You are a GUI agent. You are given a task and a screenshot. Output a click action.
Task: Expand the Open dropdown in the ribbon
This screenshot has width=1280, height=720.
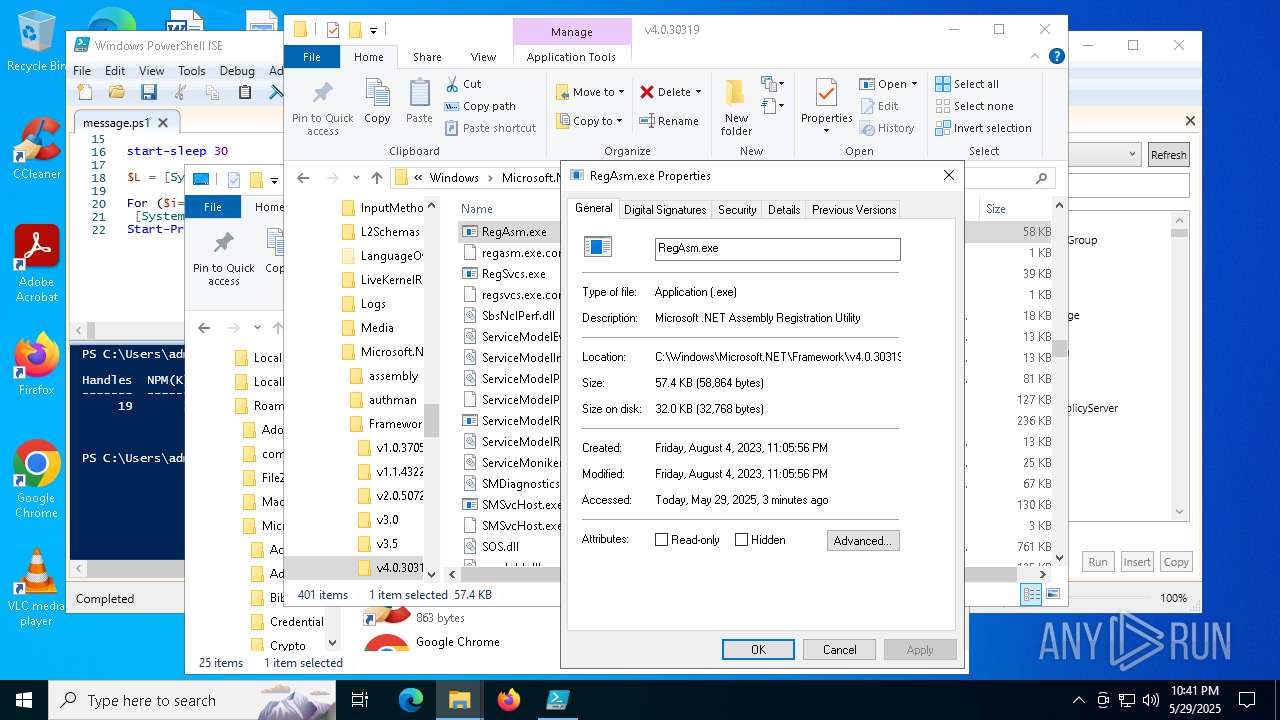[x=915, y=84]
